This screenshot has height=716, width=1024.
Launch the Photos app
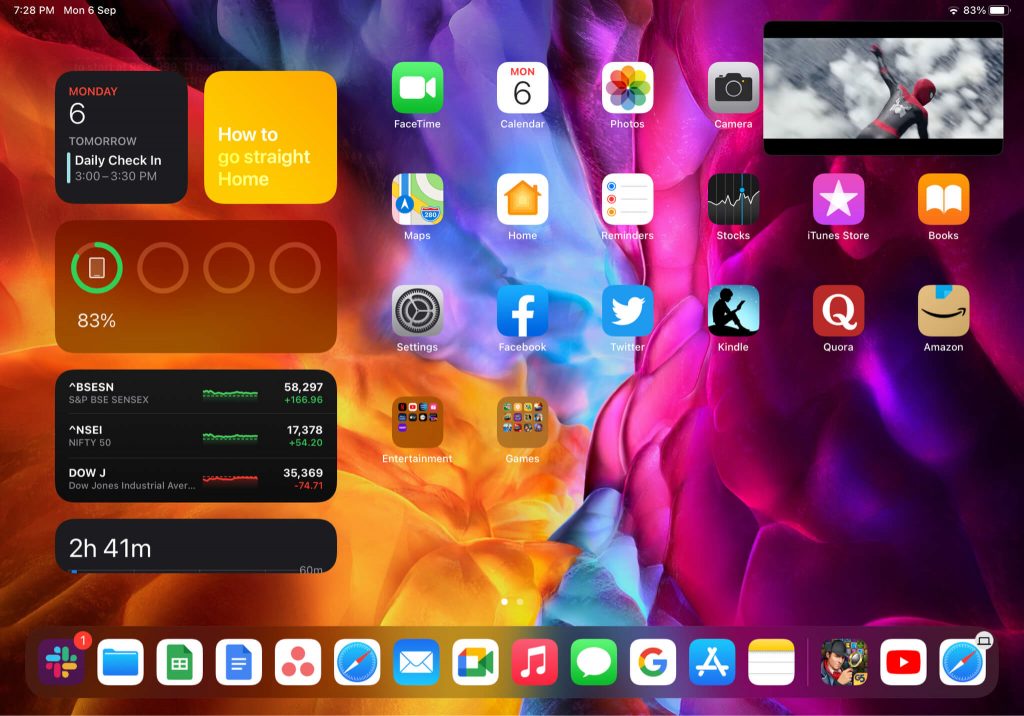[628, 88]
